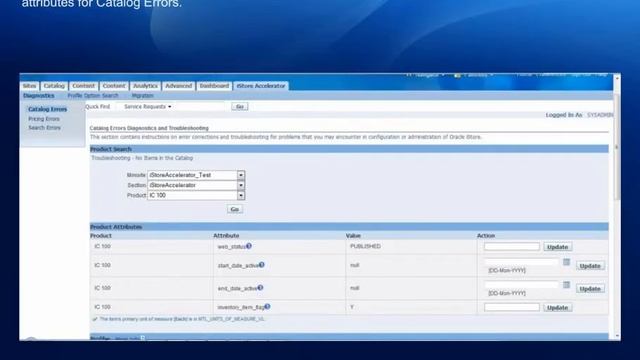640x360 pixels.
Task: Click the vertical scrollbar thumb
Action: 617,147
